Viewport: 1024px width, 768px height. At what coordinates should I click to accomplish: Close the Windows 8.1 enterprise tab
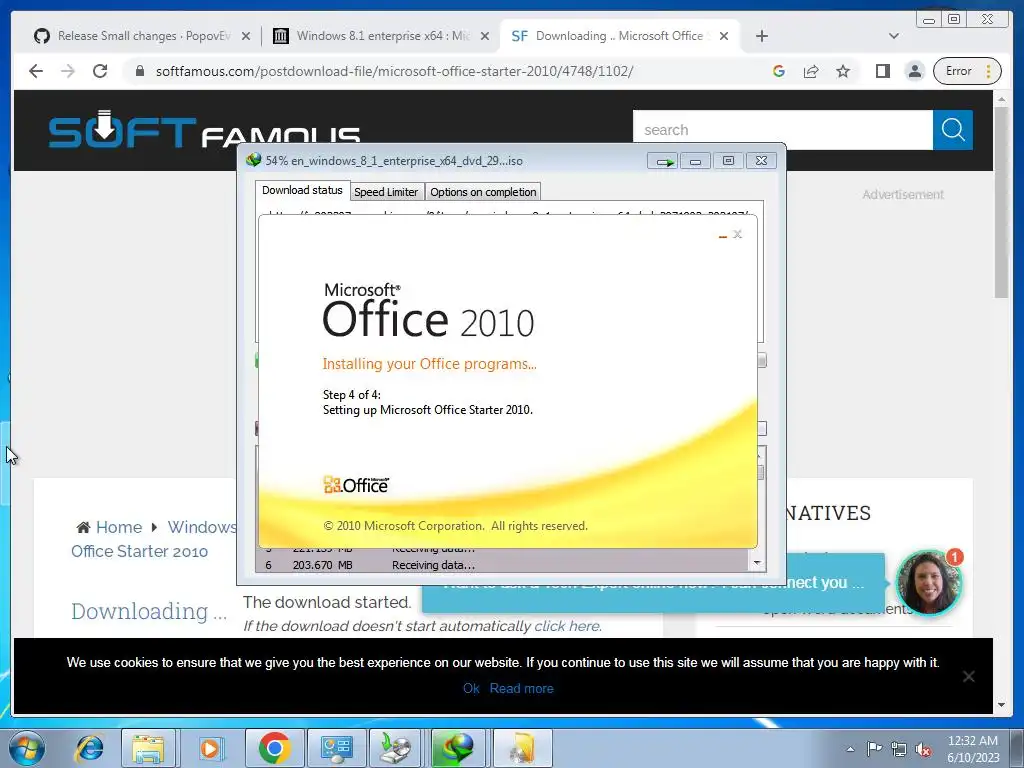coord(485,37)
